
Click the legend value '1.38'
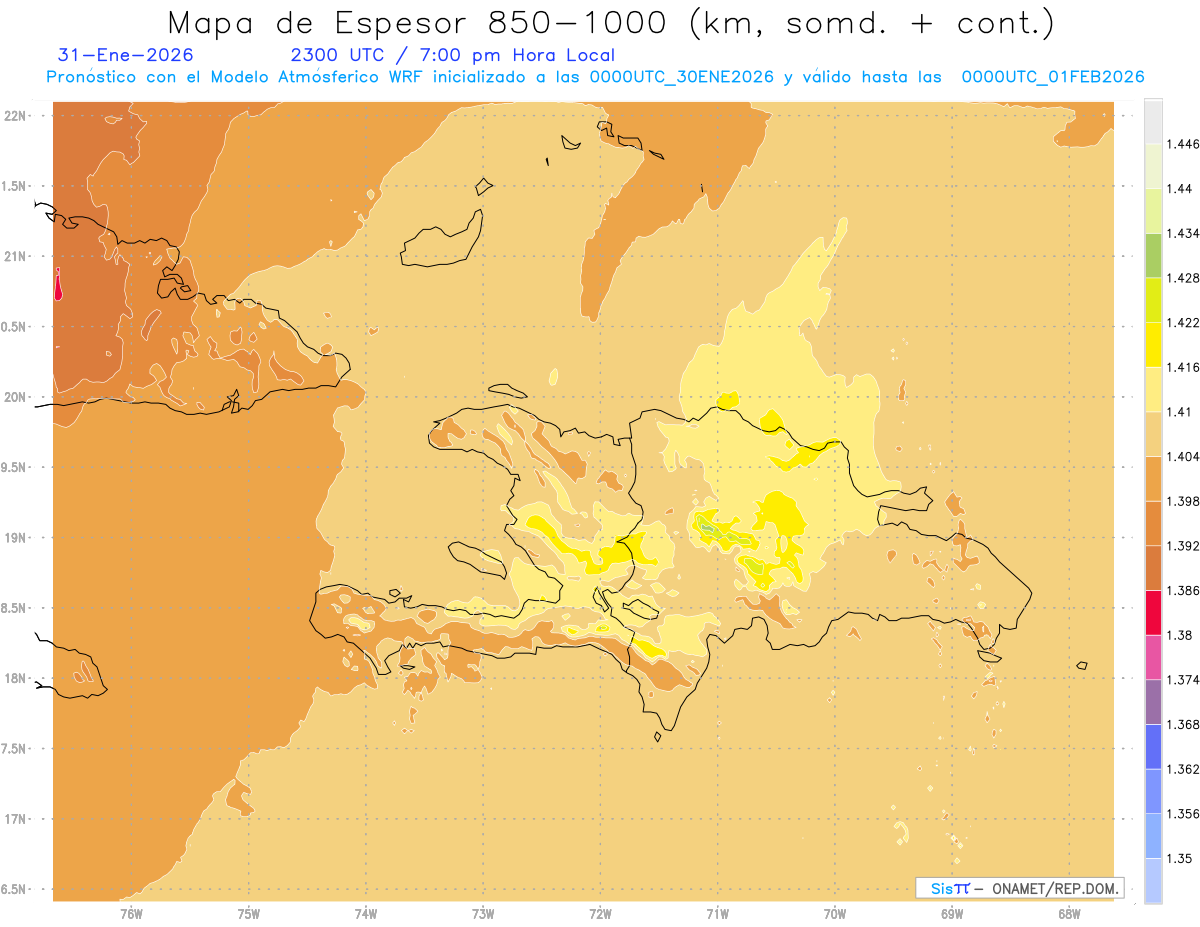point(1181,635)
